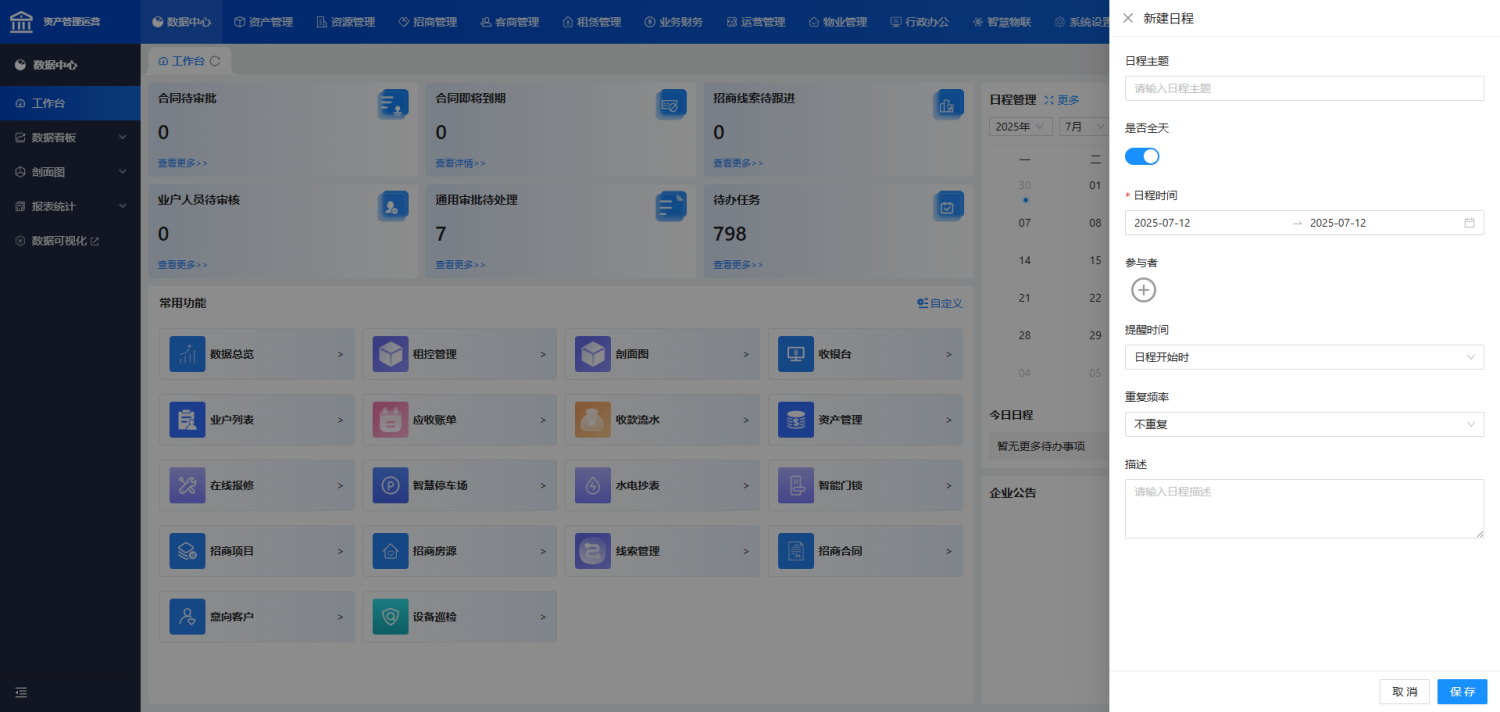The height and width of the screenshot is (712, 1500).
Task: Select the 设备巡检 shield icon
Action: [x=390, y=617]
